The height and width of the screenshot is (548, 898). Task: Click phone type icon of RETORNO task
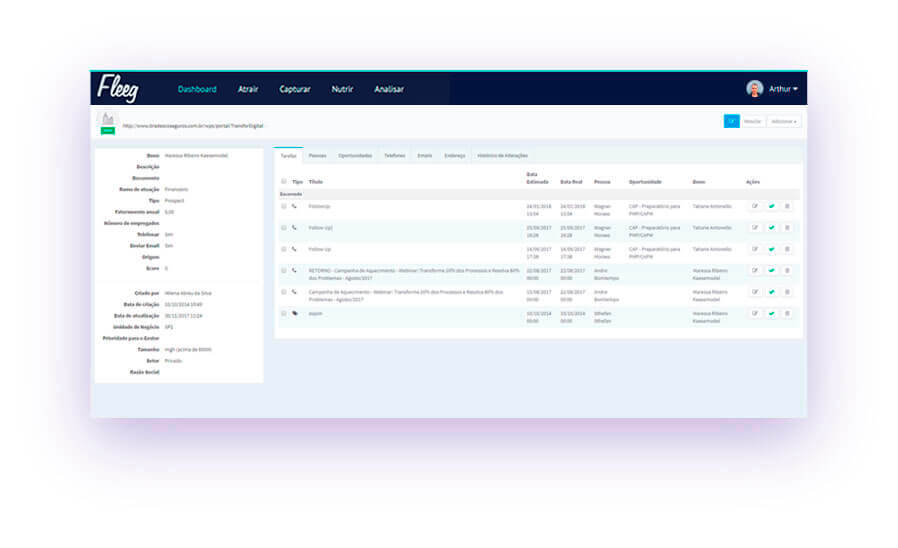coord(294,270)
